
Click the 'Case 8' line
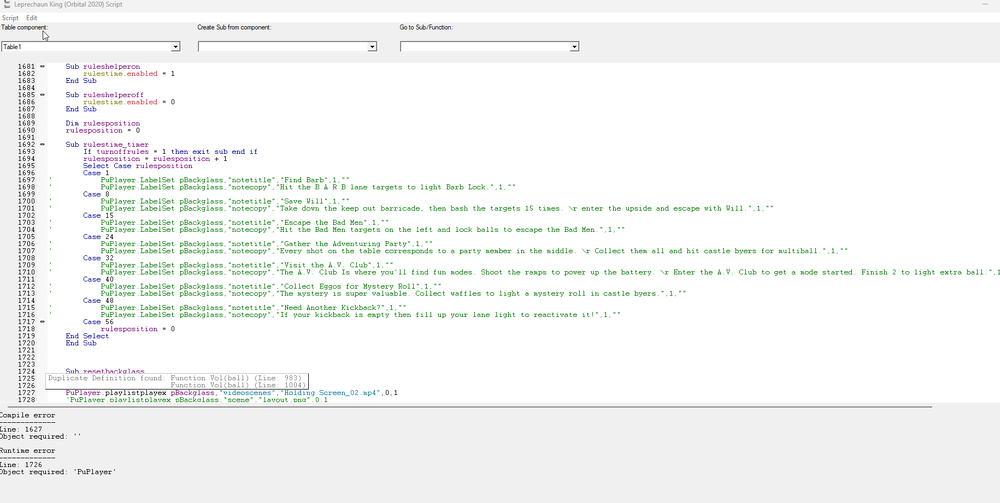pyautogui.click(x=96, y=194)
